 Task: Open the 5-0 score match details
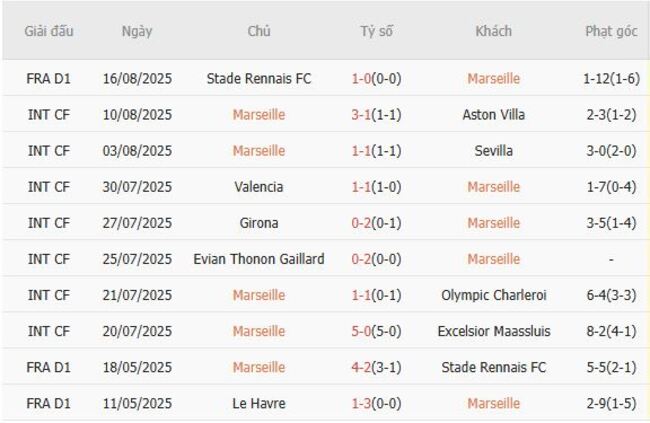point(362,331)
